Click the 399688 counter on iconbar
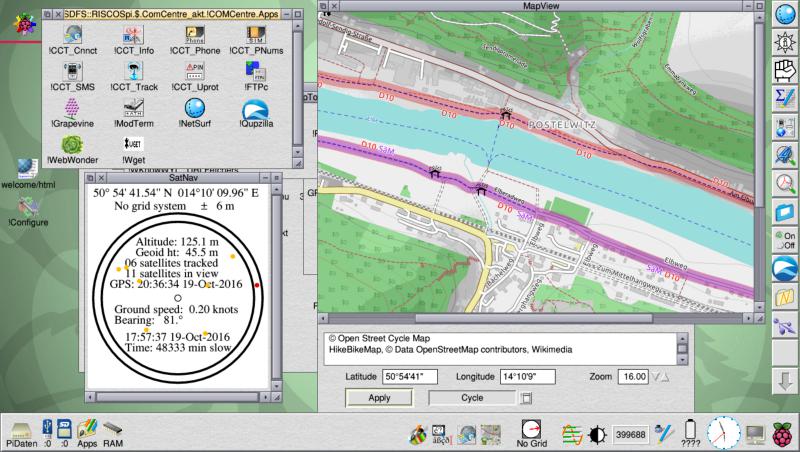This screenshot has height=452, width=800. [x=631, y=435]
